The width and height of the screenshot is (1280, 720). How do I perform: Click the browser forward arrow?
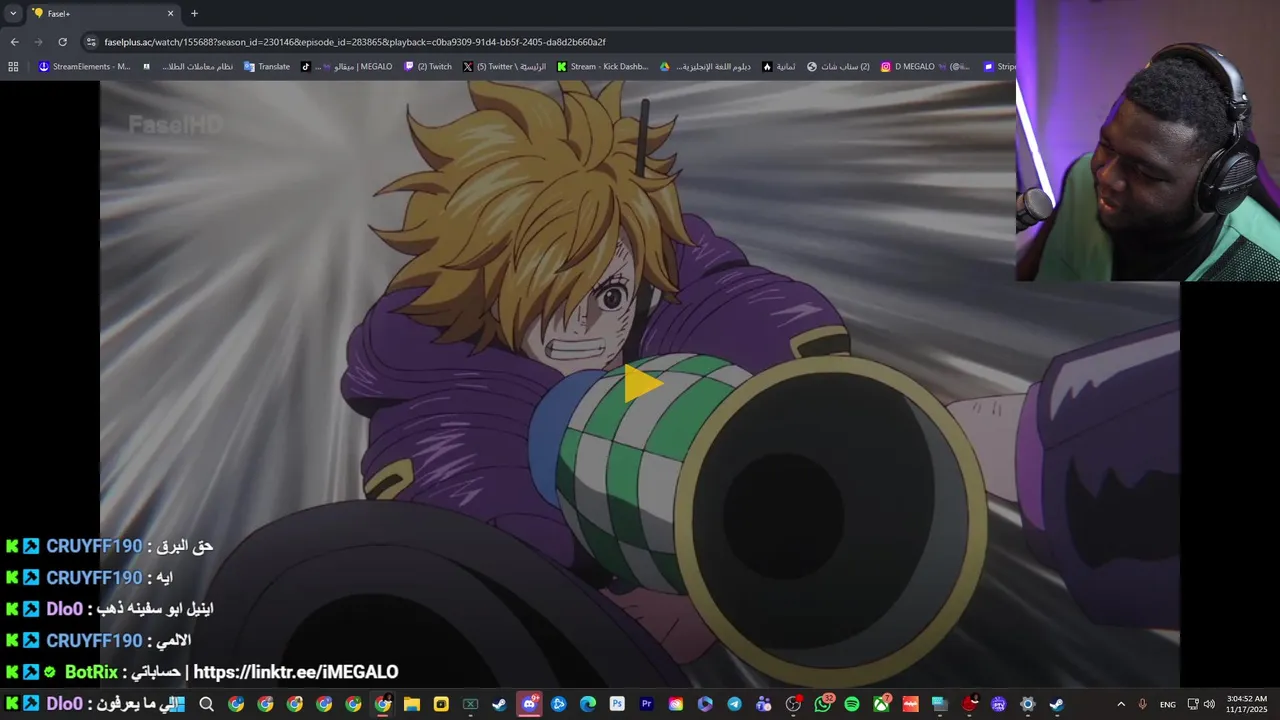click(38, 42)
